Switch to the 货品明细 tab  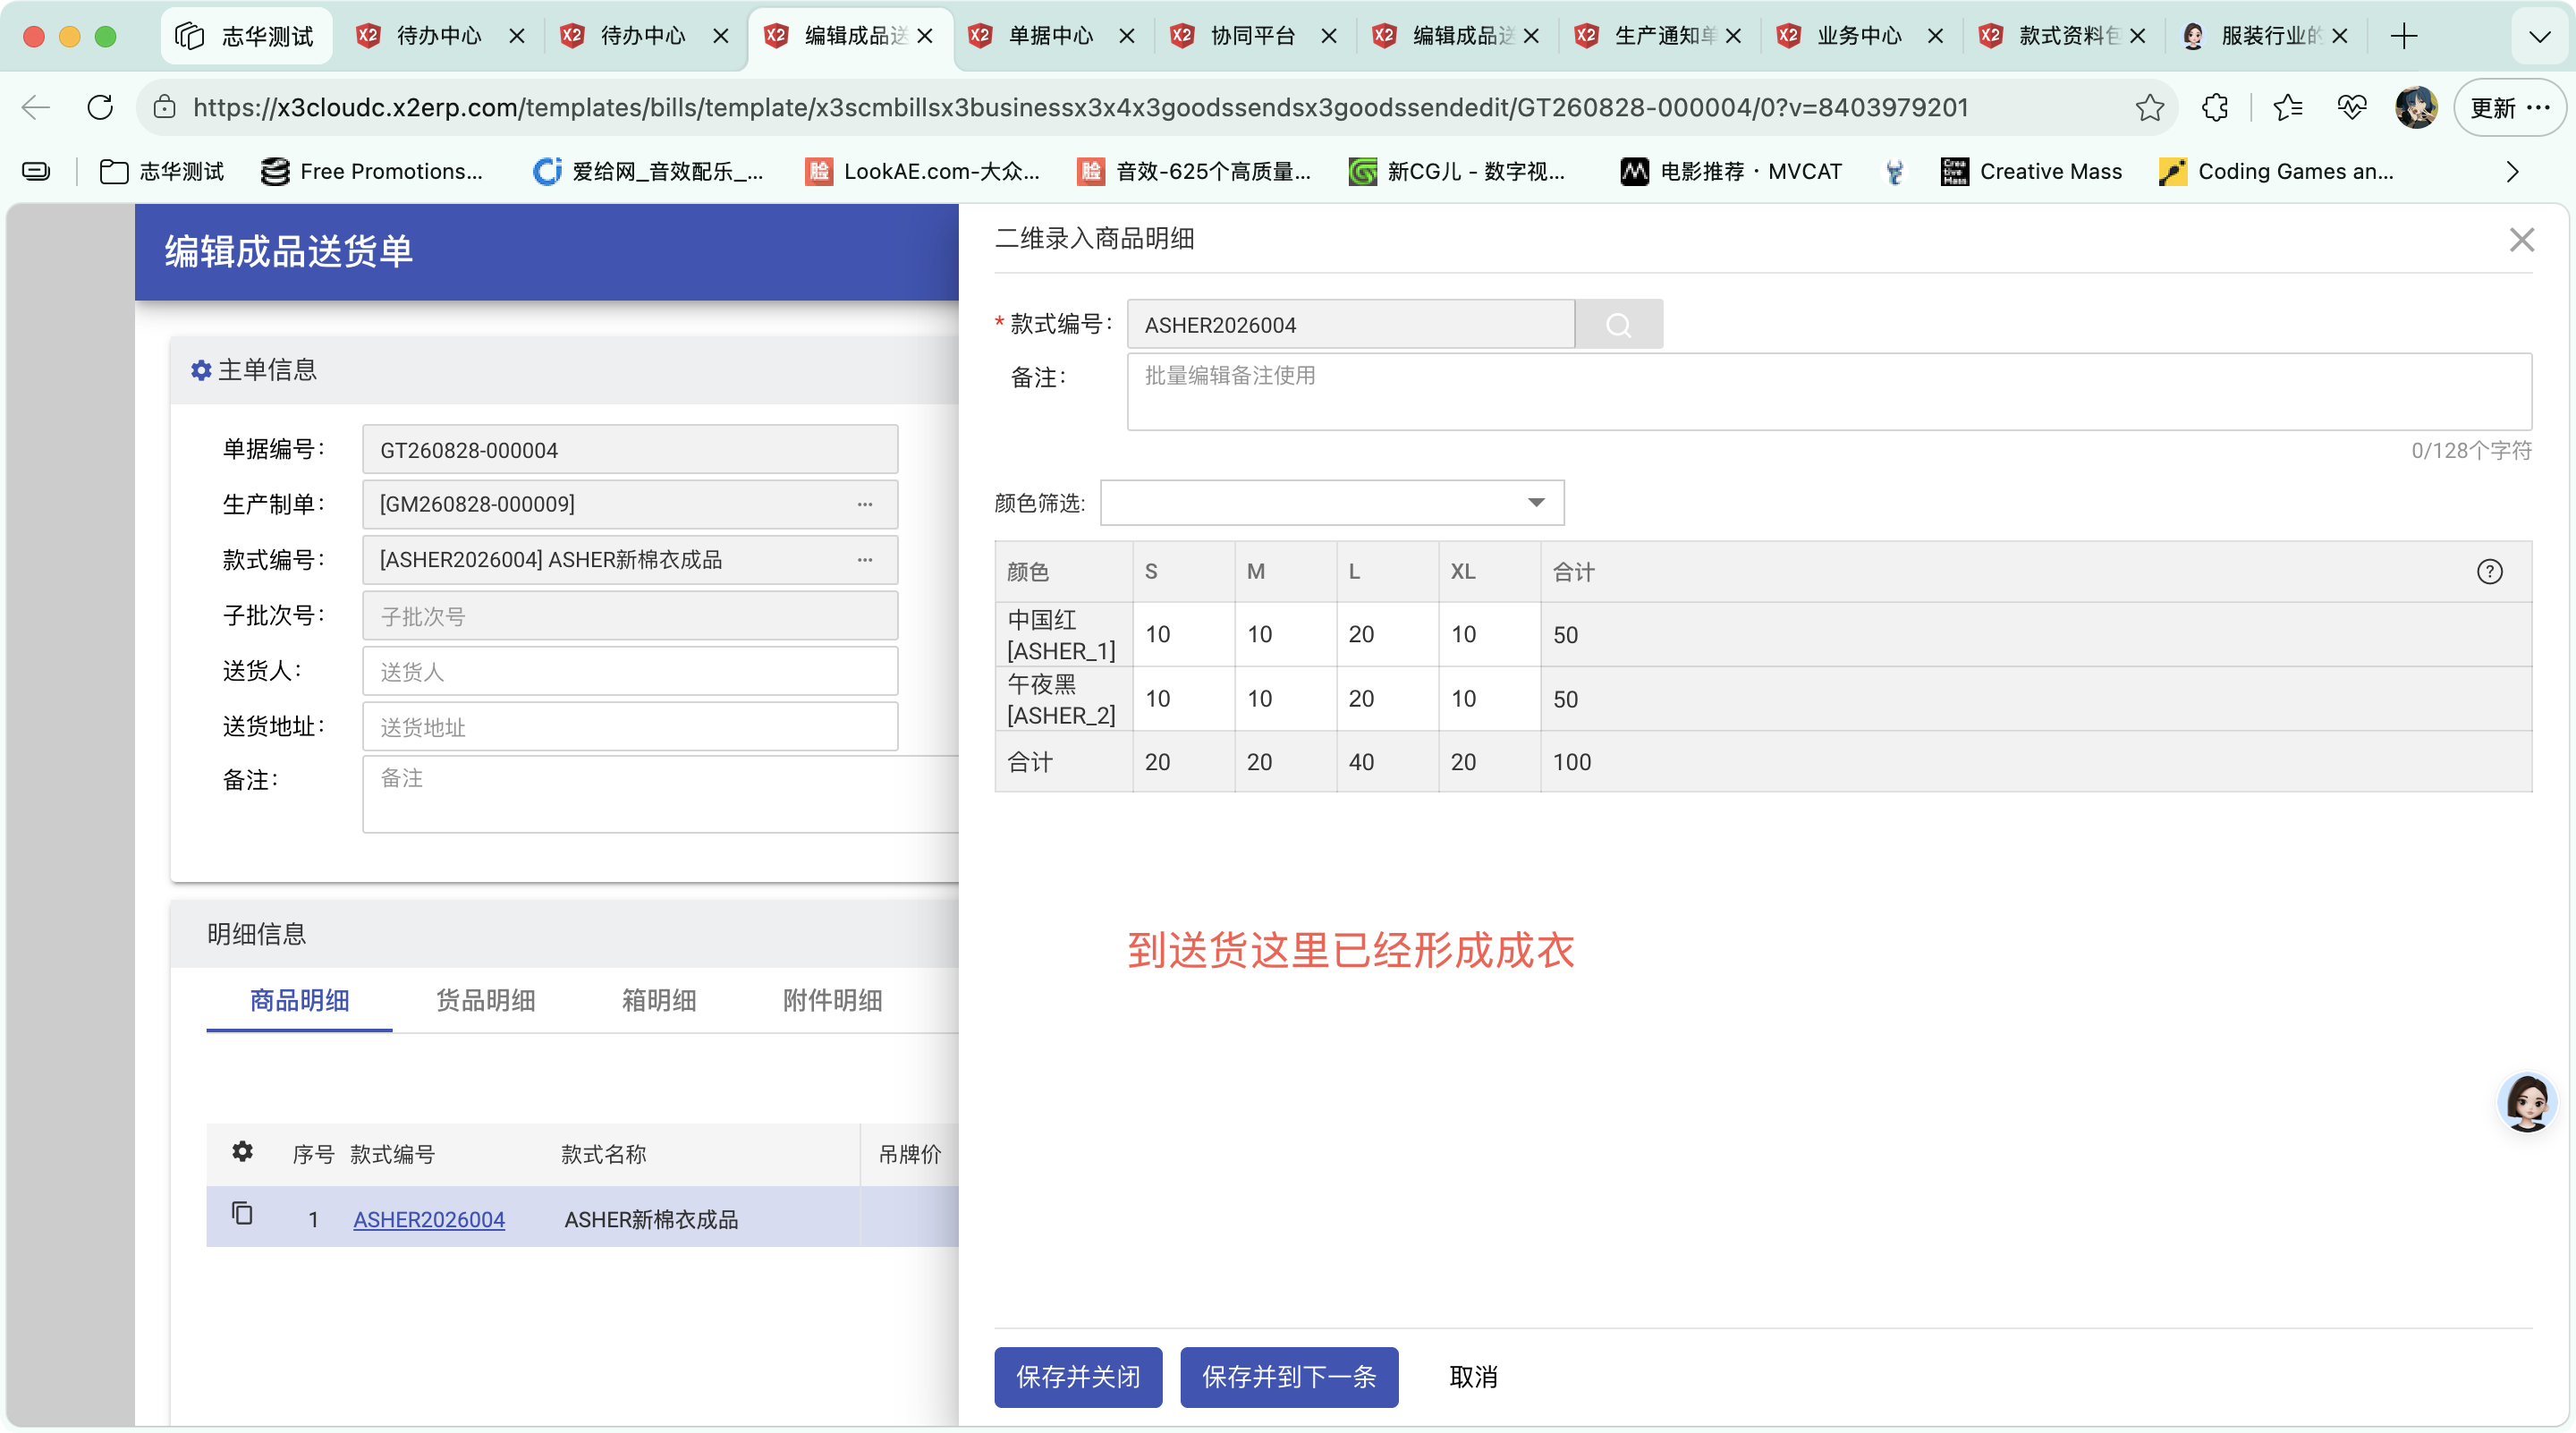[x=486, y=1000]
